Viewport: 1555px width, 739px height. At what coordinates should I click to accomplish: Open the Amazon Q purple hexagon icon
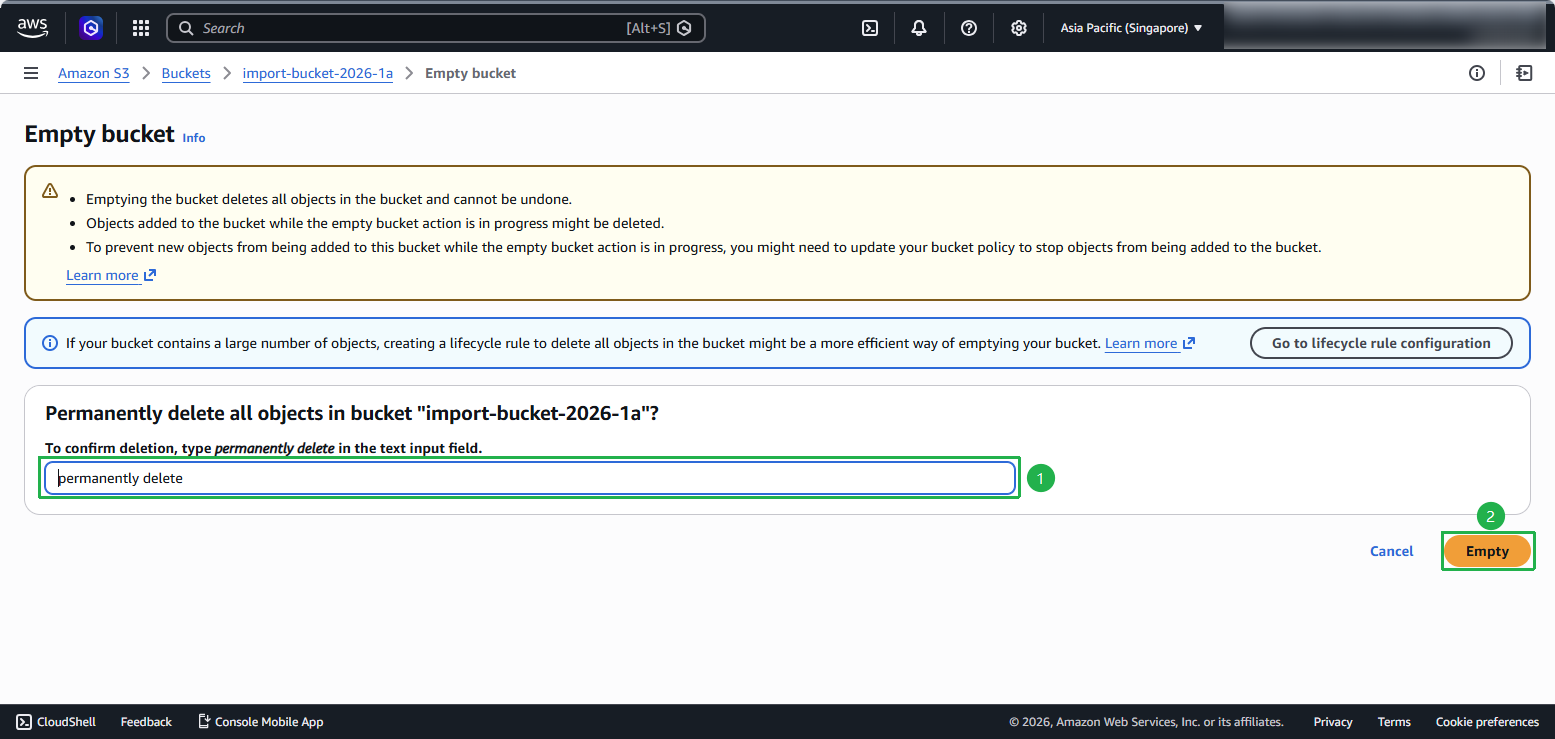pos(92,28)
